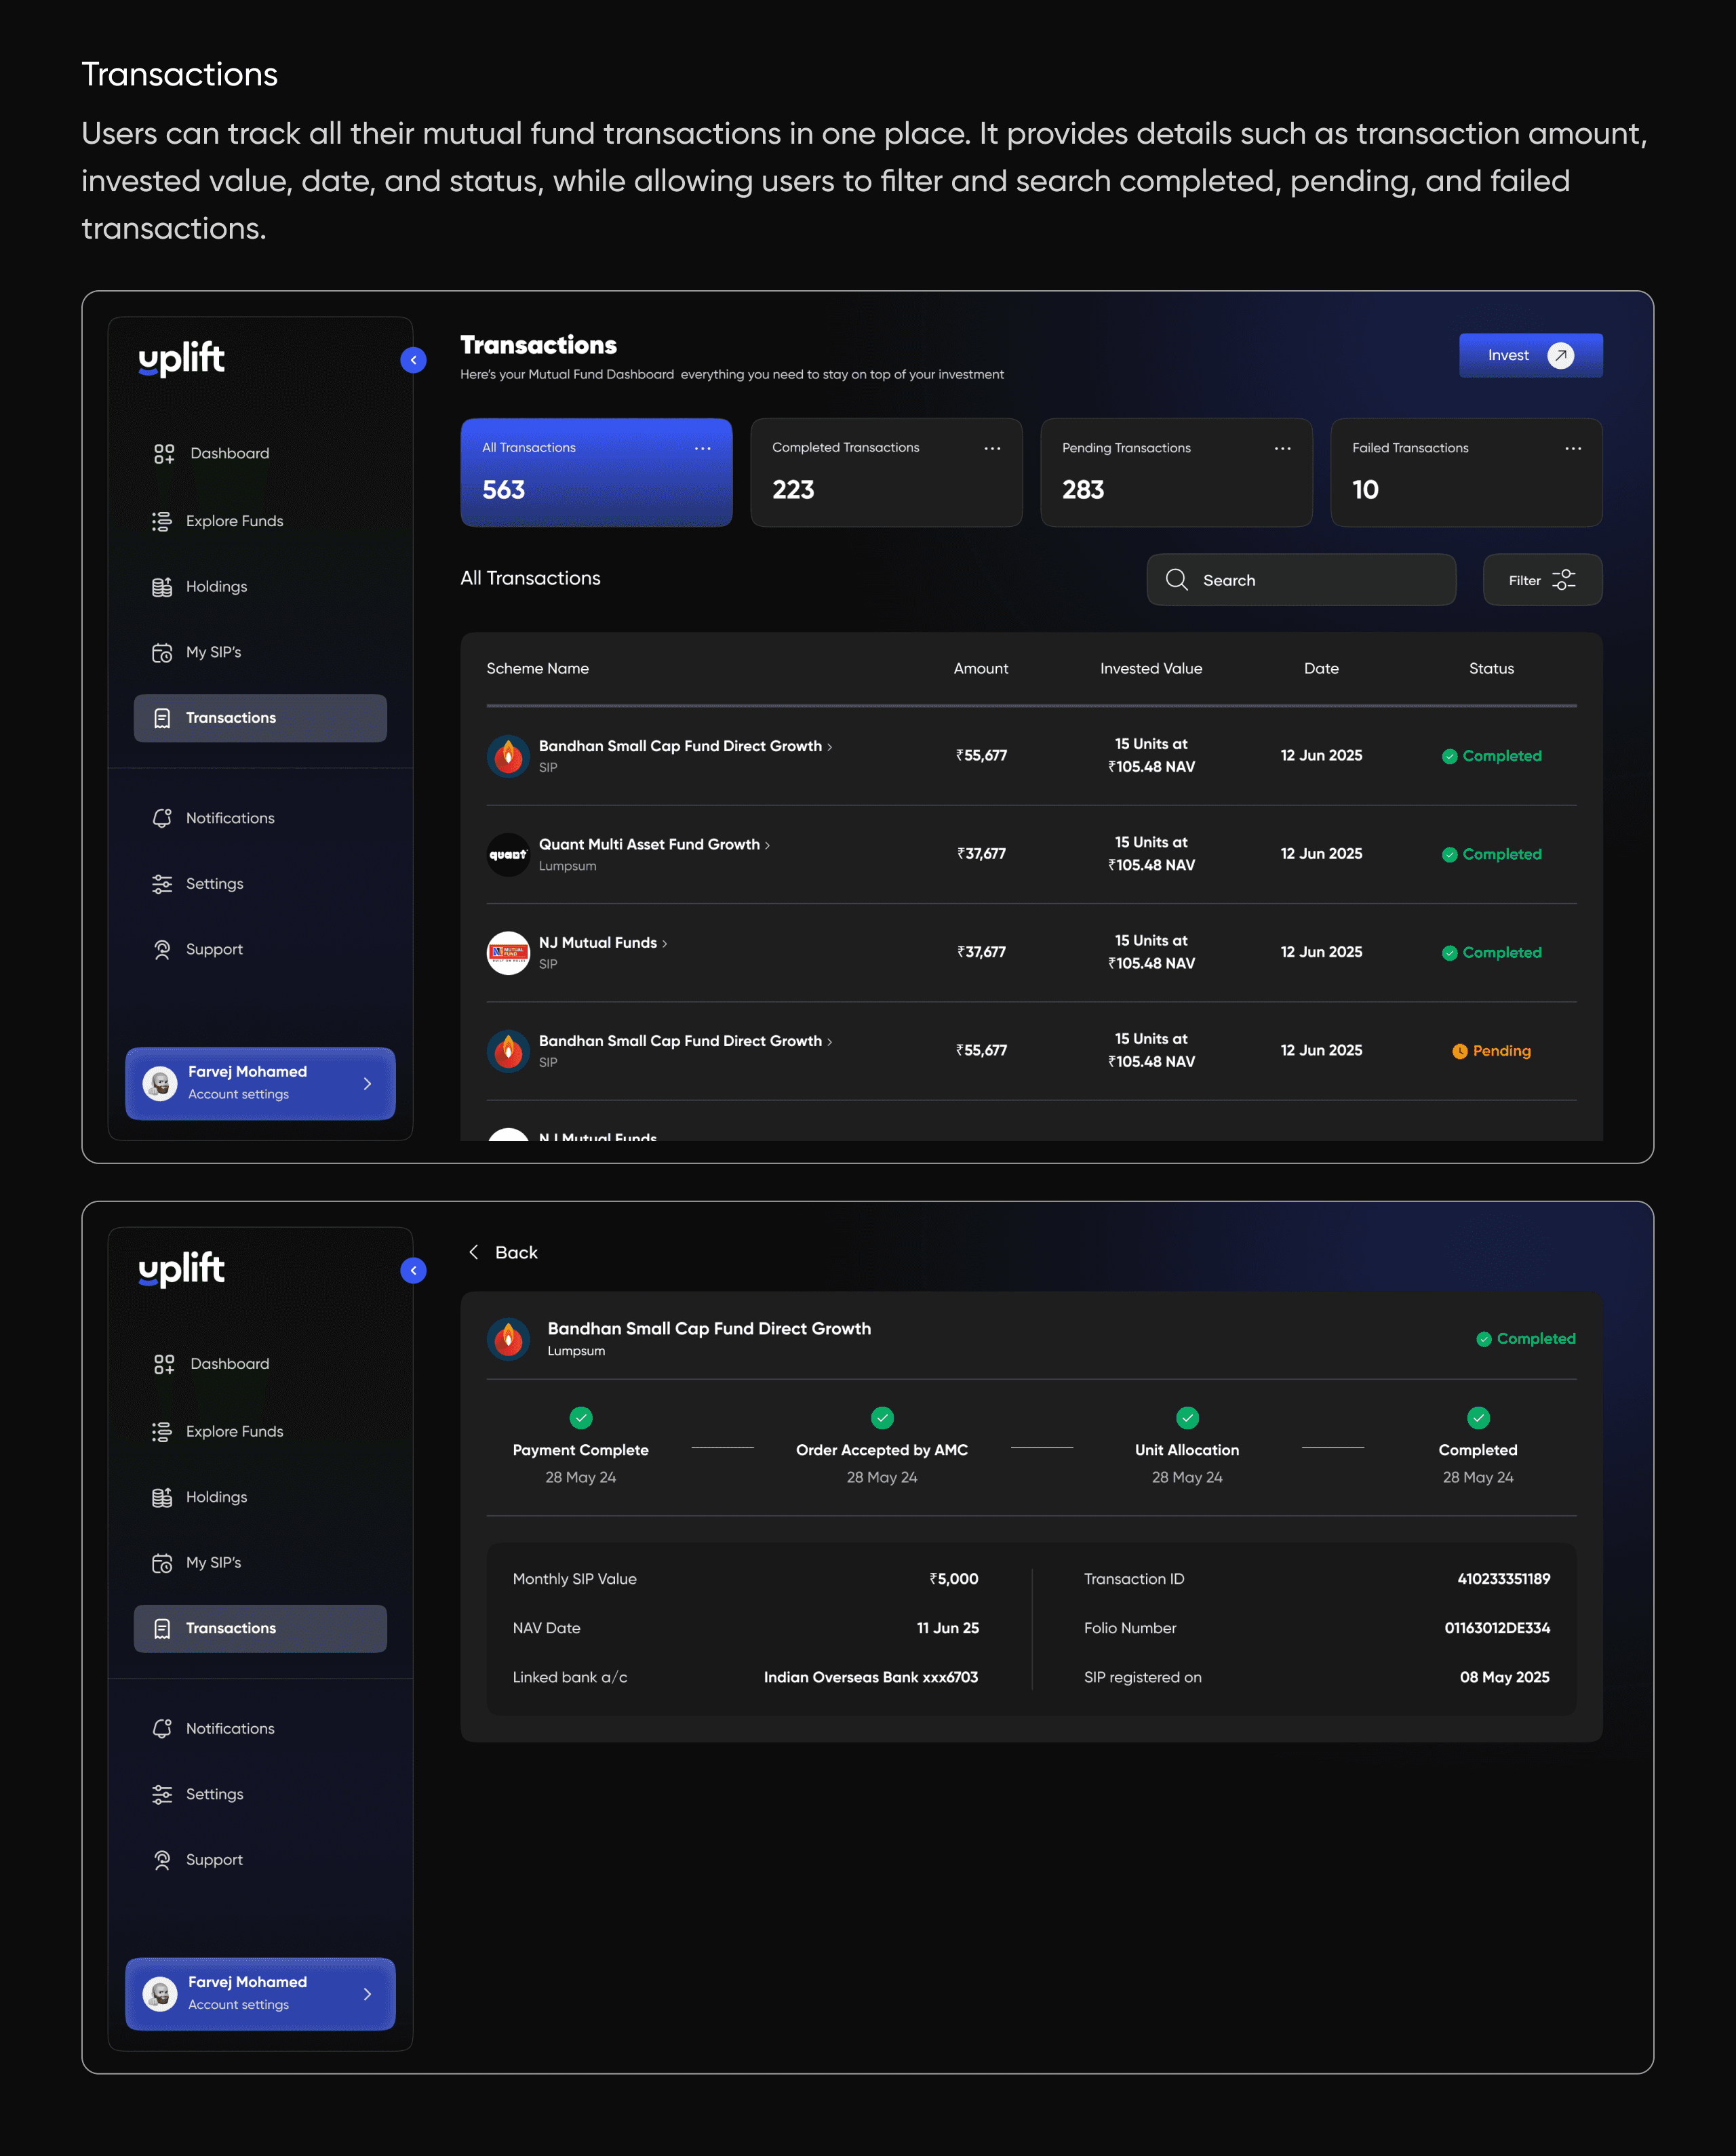
Task: Click the Holdings icon in top sidebar
Action: point(162,587)
